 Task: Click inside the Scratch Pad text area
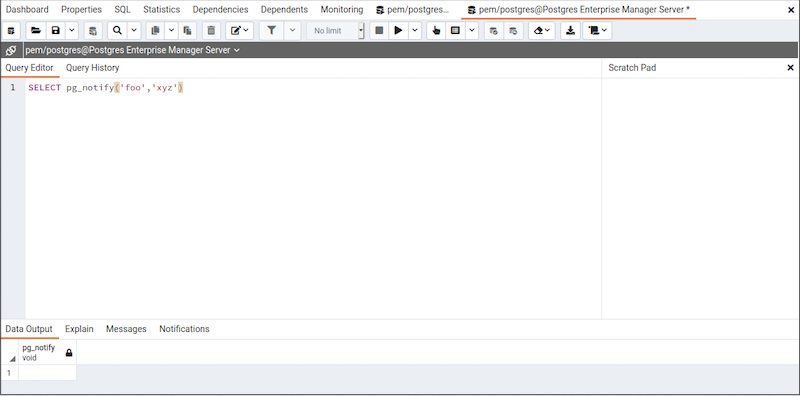[x=701, y=198]
